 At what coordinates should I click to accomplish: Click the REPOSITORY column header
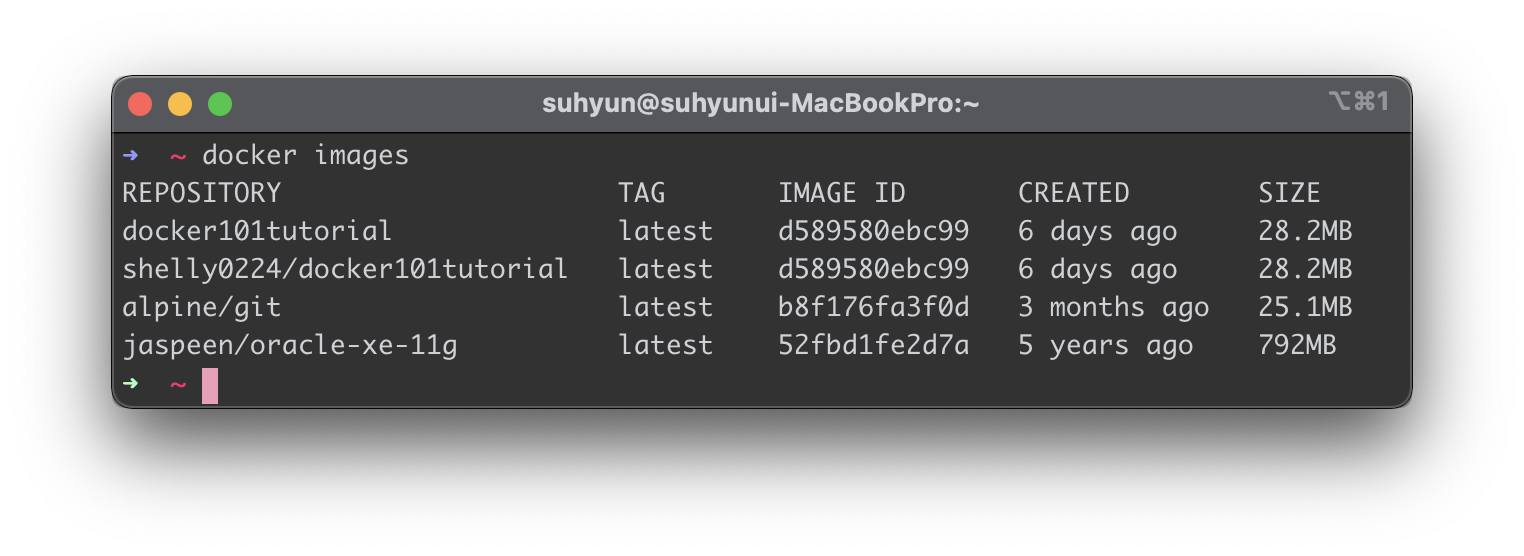(202, 193)
